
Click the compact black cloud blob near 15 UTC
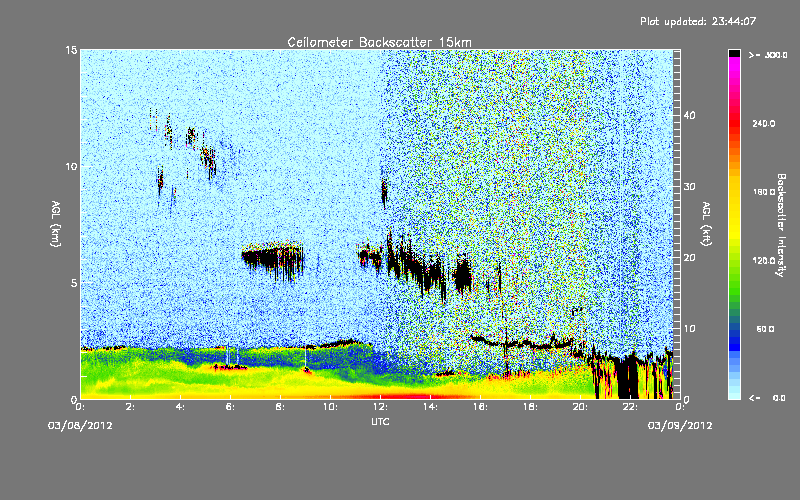point(463,276)
